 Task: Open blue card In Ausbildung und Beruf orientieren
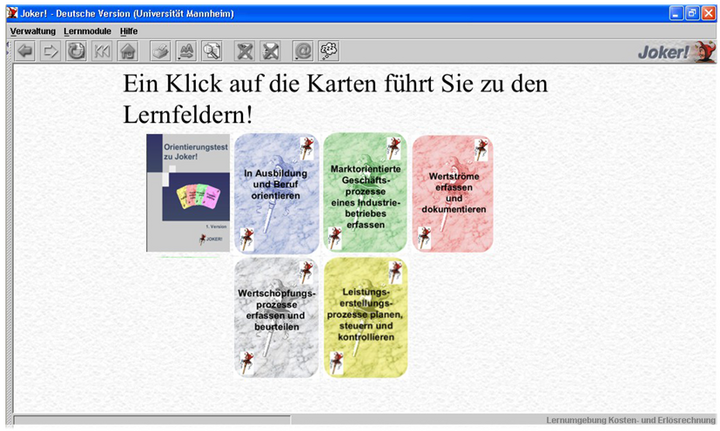pyautogui.click(x=276, y=193)
